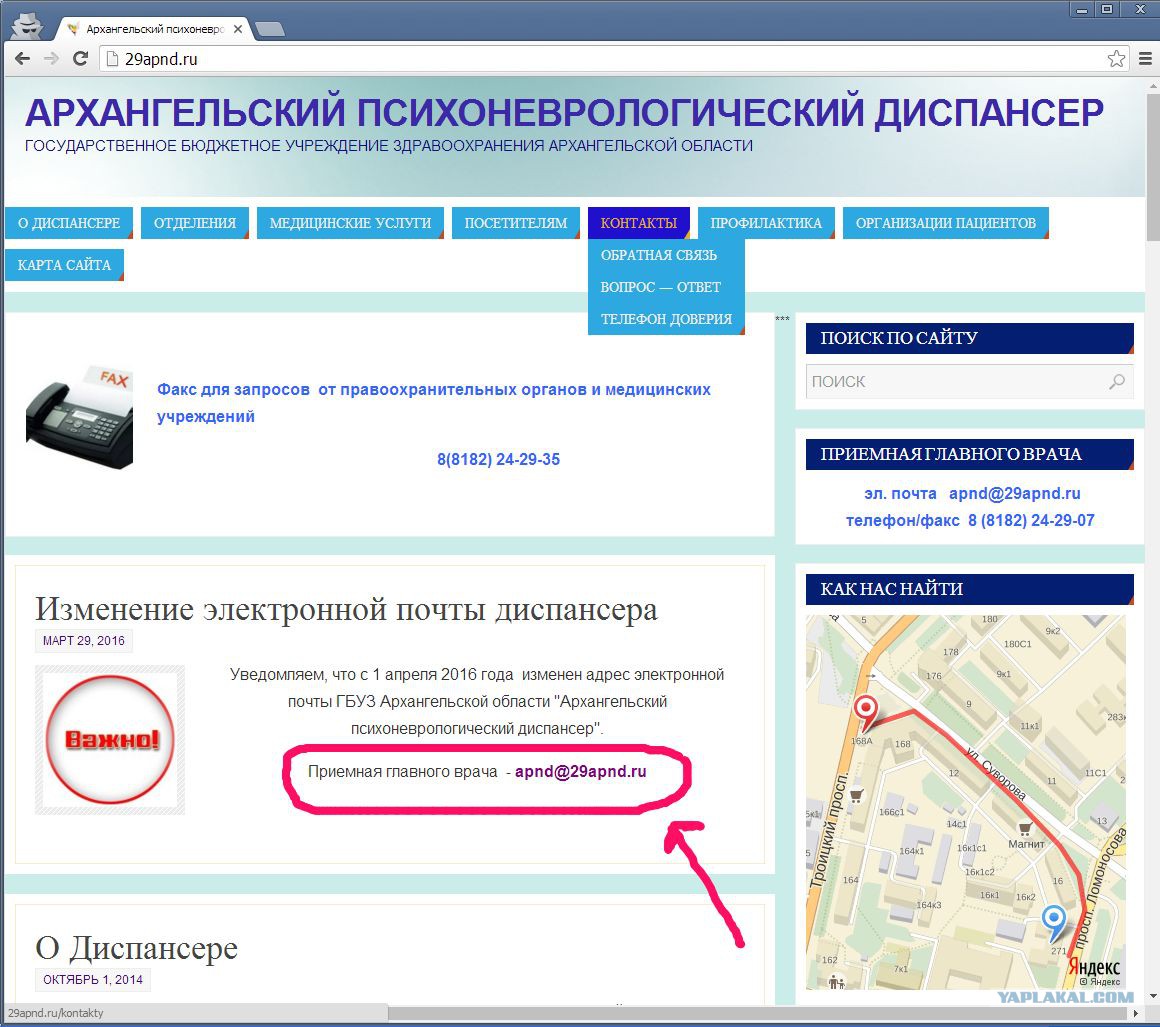
Task: Click the browser forward arrow button
Action: [x=51, y=59]
